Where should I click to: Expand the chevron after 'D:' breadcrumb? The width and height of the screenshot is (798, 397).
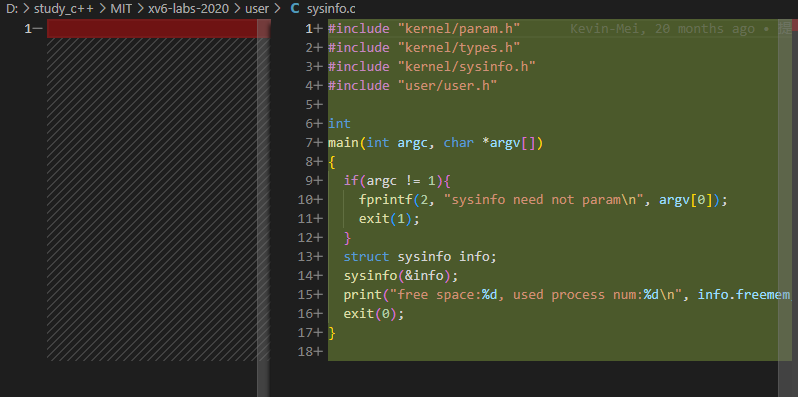[x=26, y=9]
